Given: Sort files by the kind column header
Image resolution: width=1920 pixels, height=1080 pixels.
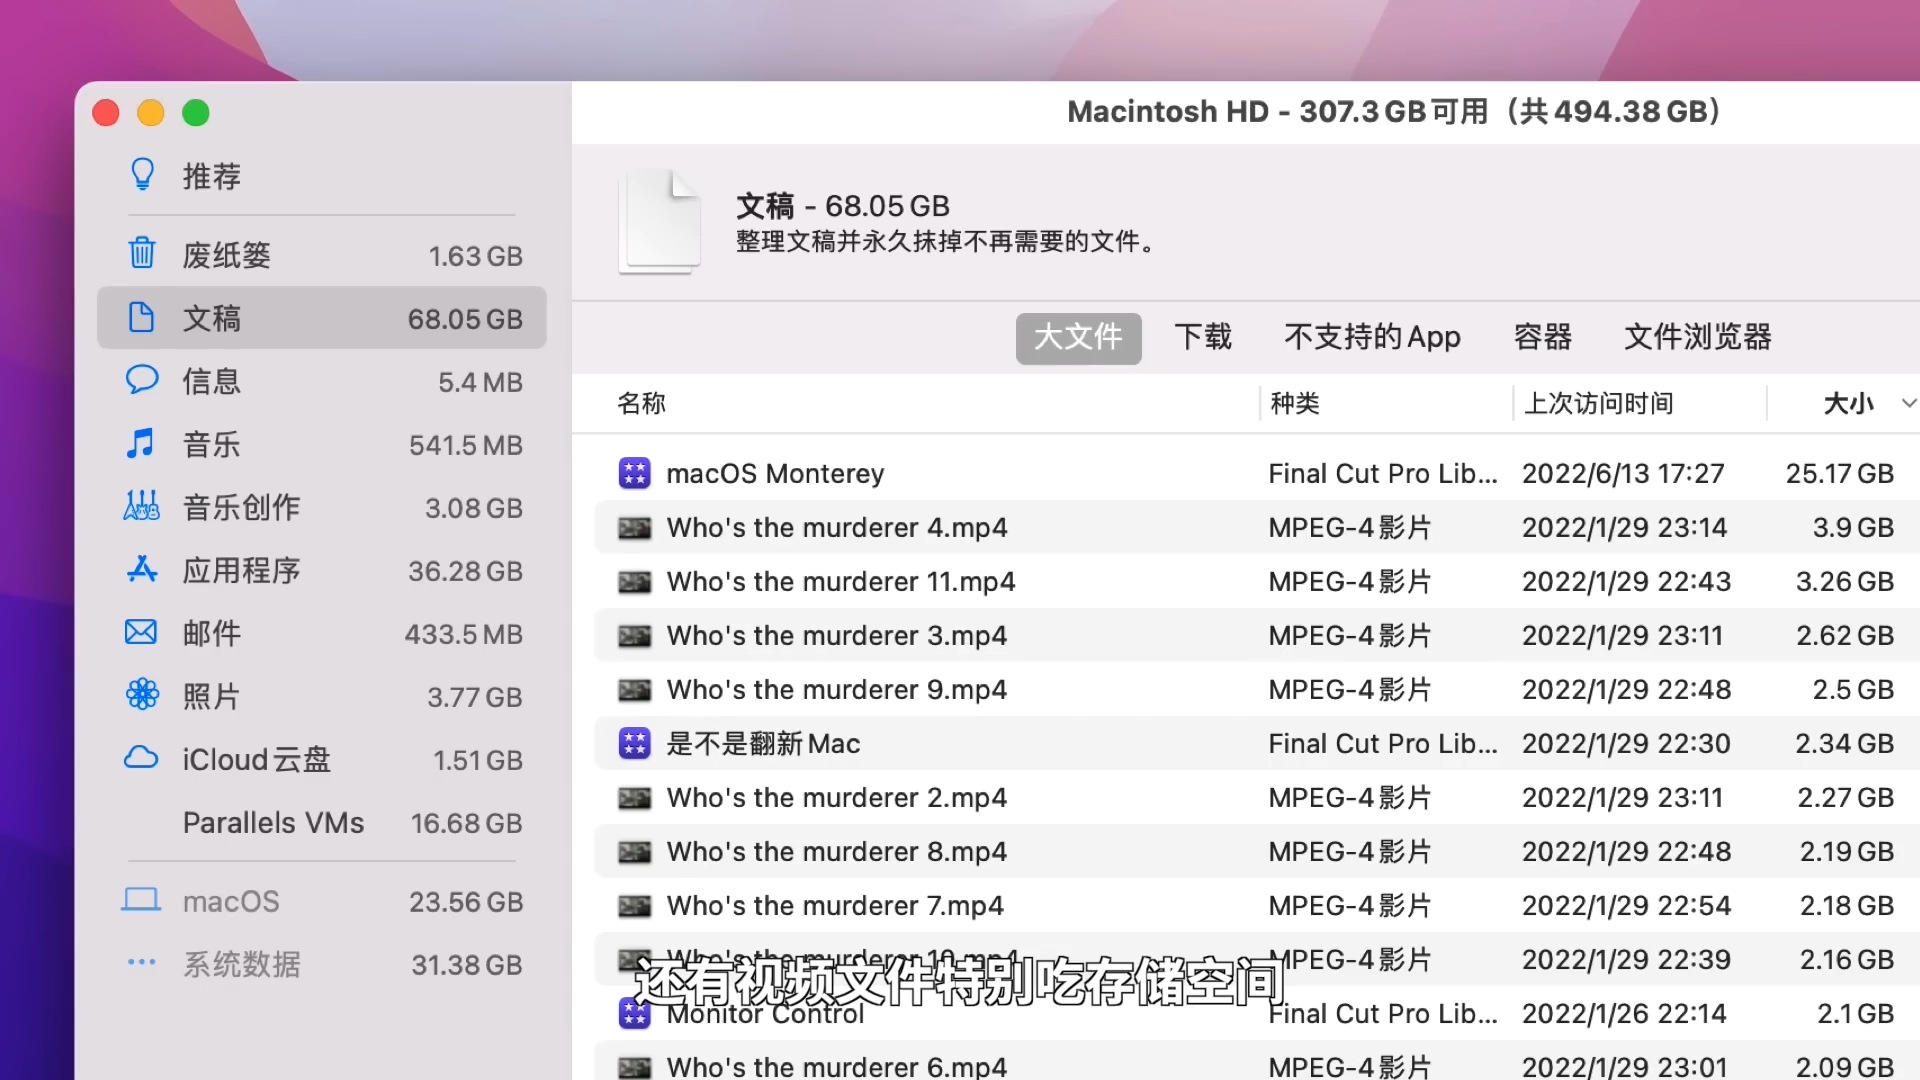Looking at the screenshot, I should coord(1294,403).
